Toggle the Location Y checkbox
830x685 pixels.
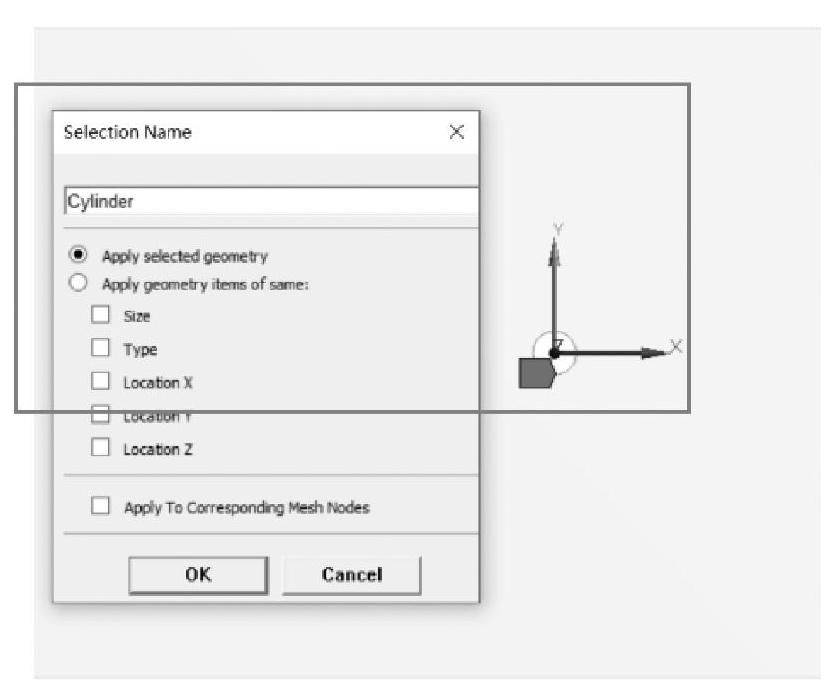click(x=100, y=415)
